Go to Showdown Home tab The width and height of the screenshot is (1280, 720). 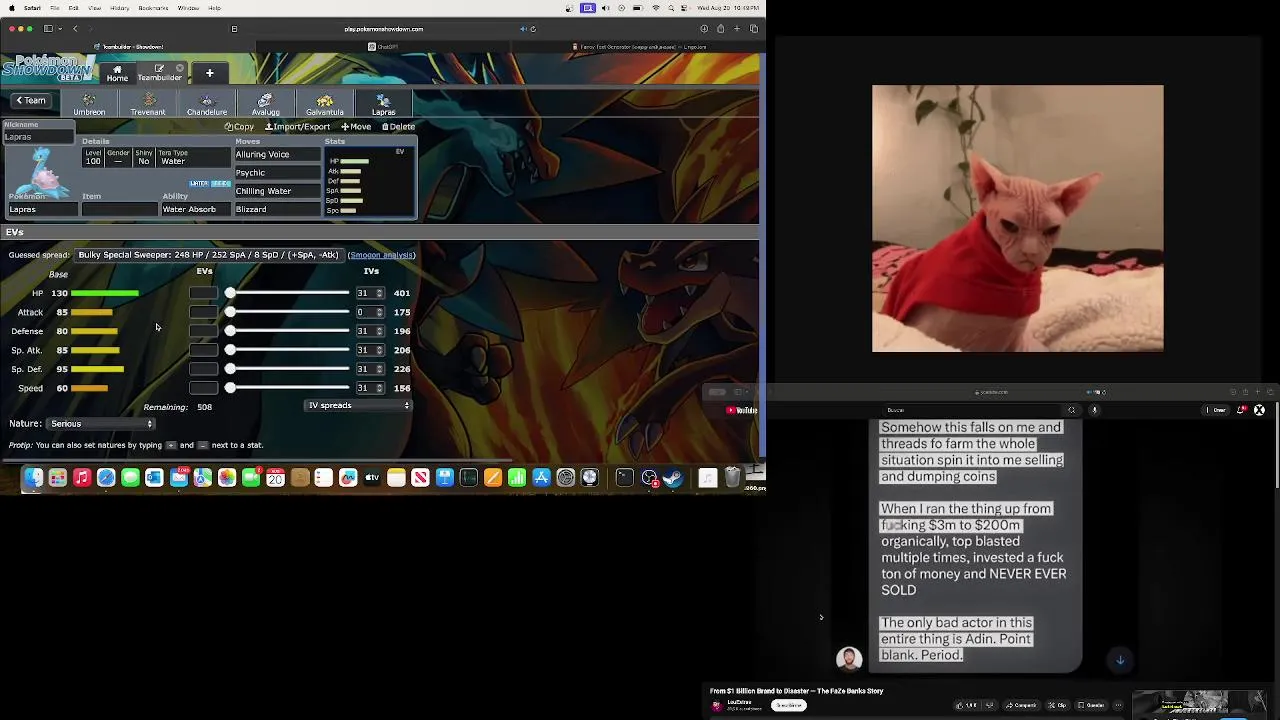(117, 73)
